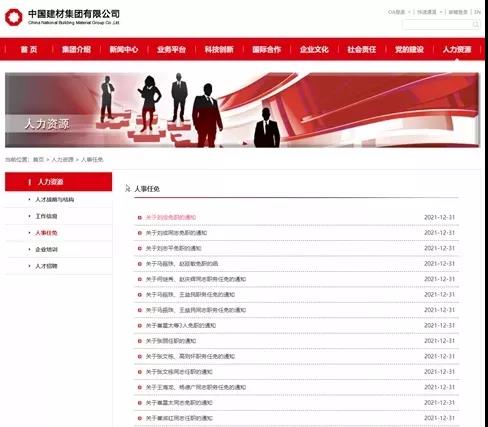
Task: Click the 人力资源 breadcrumb link
Action: (62, 160)
